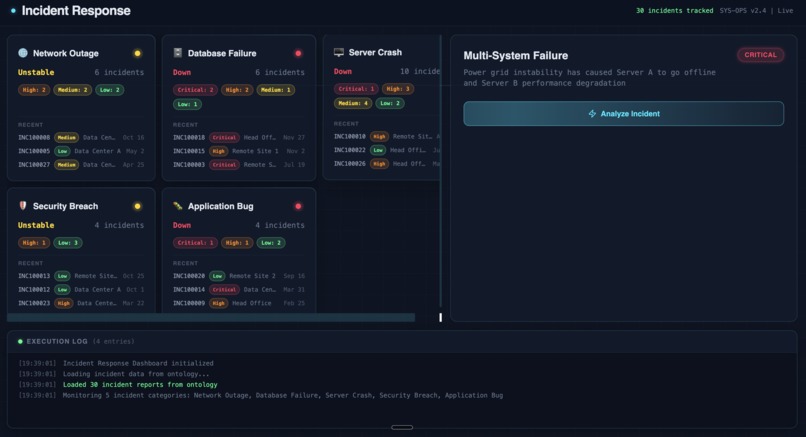Click the EXECUTION LOG header label
This screenshot has width=806, height=437.
57,341
